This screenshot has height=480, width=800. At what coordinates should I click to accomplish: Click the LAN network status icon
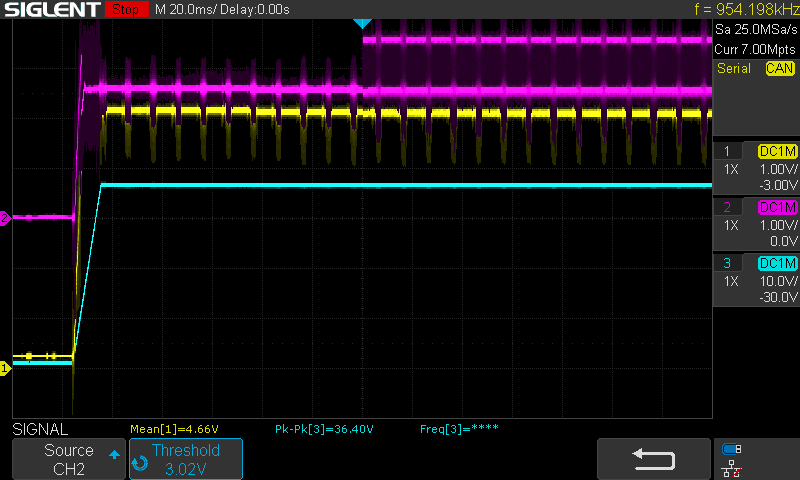pyautogui.click(x=732, y=468)
